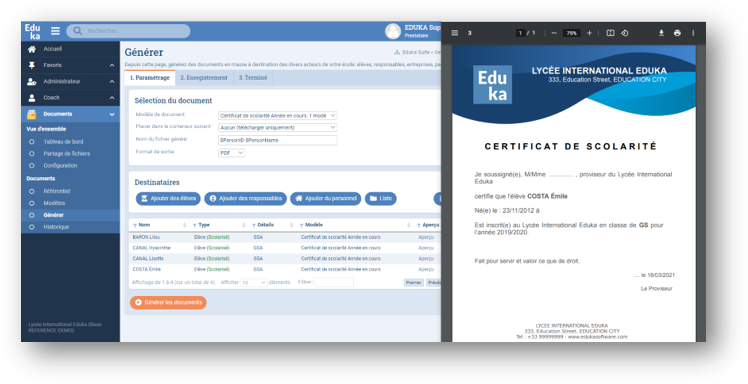Screen dimensions: 748x384
Task: Click the PDF viewer download icon
Action: [661, 33]
